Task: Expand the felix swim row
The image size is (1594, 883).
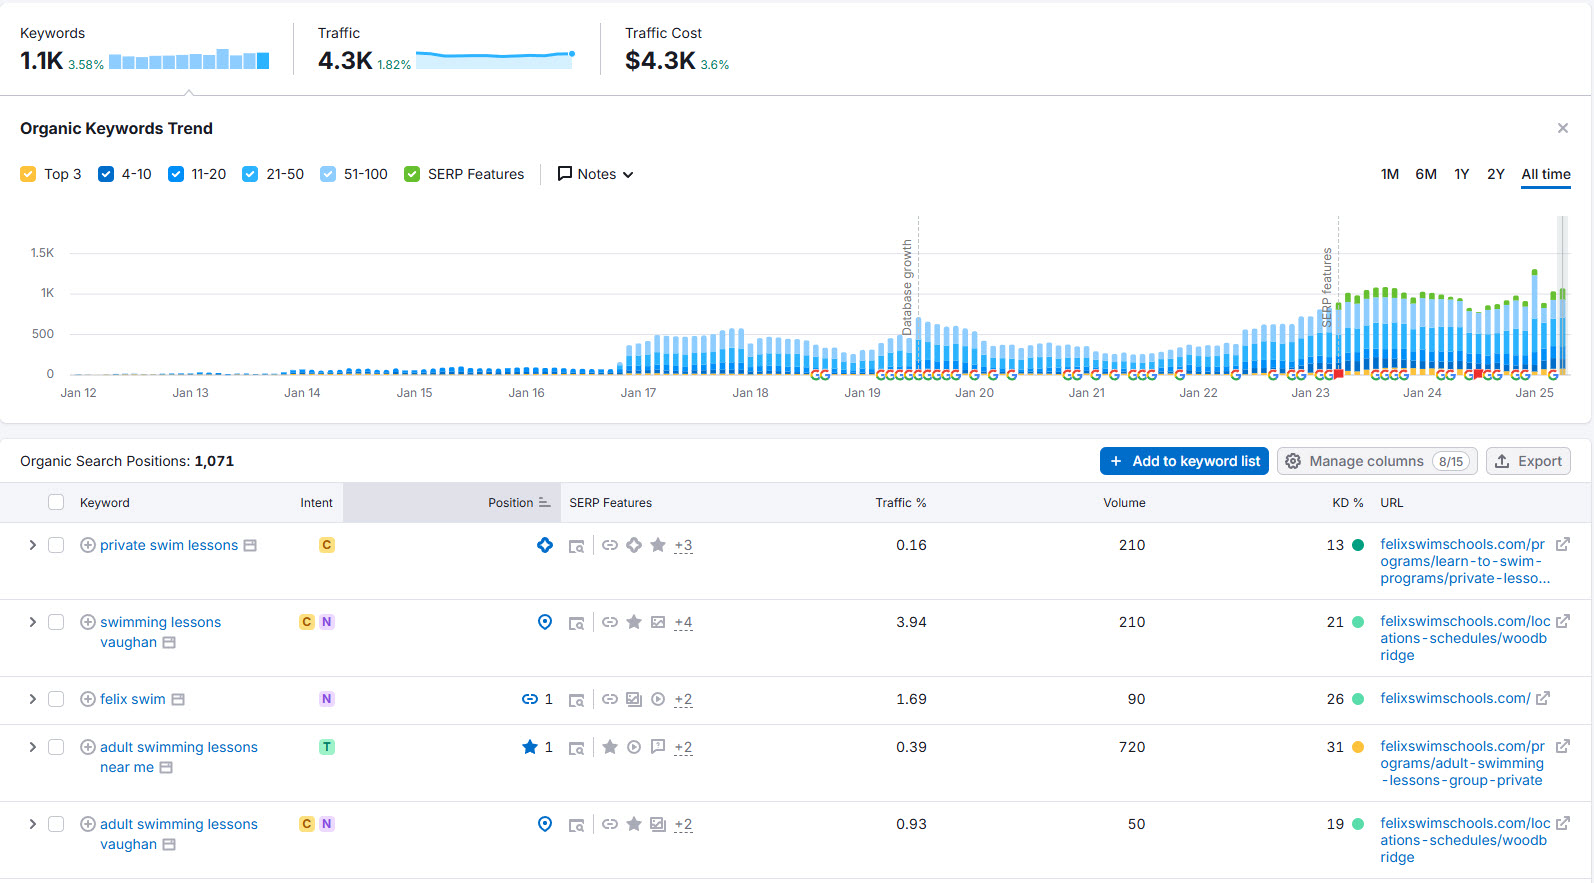Action: [32, 699]
